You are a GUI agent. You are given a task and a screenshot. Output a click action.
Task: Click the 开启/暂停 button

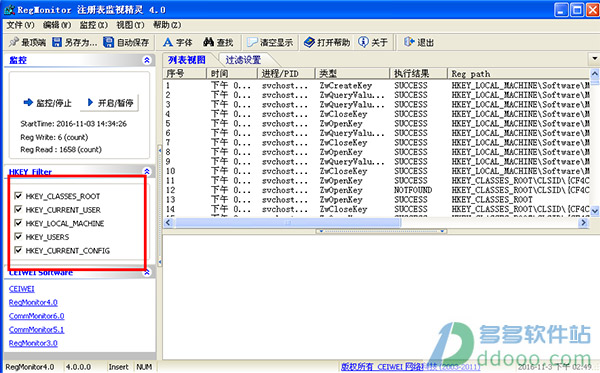110,103
